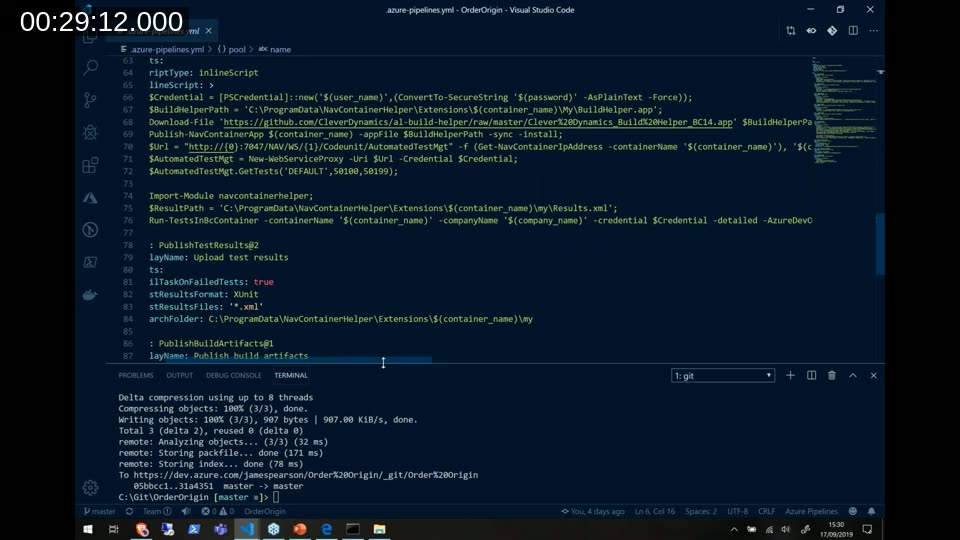Change file encoding 'UTF-8'
This screenshot has height=540, width=960.
point(737,511)
